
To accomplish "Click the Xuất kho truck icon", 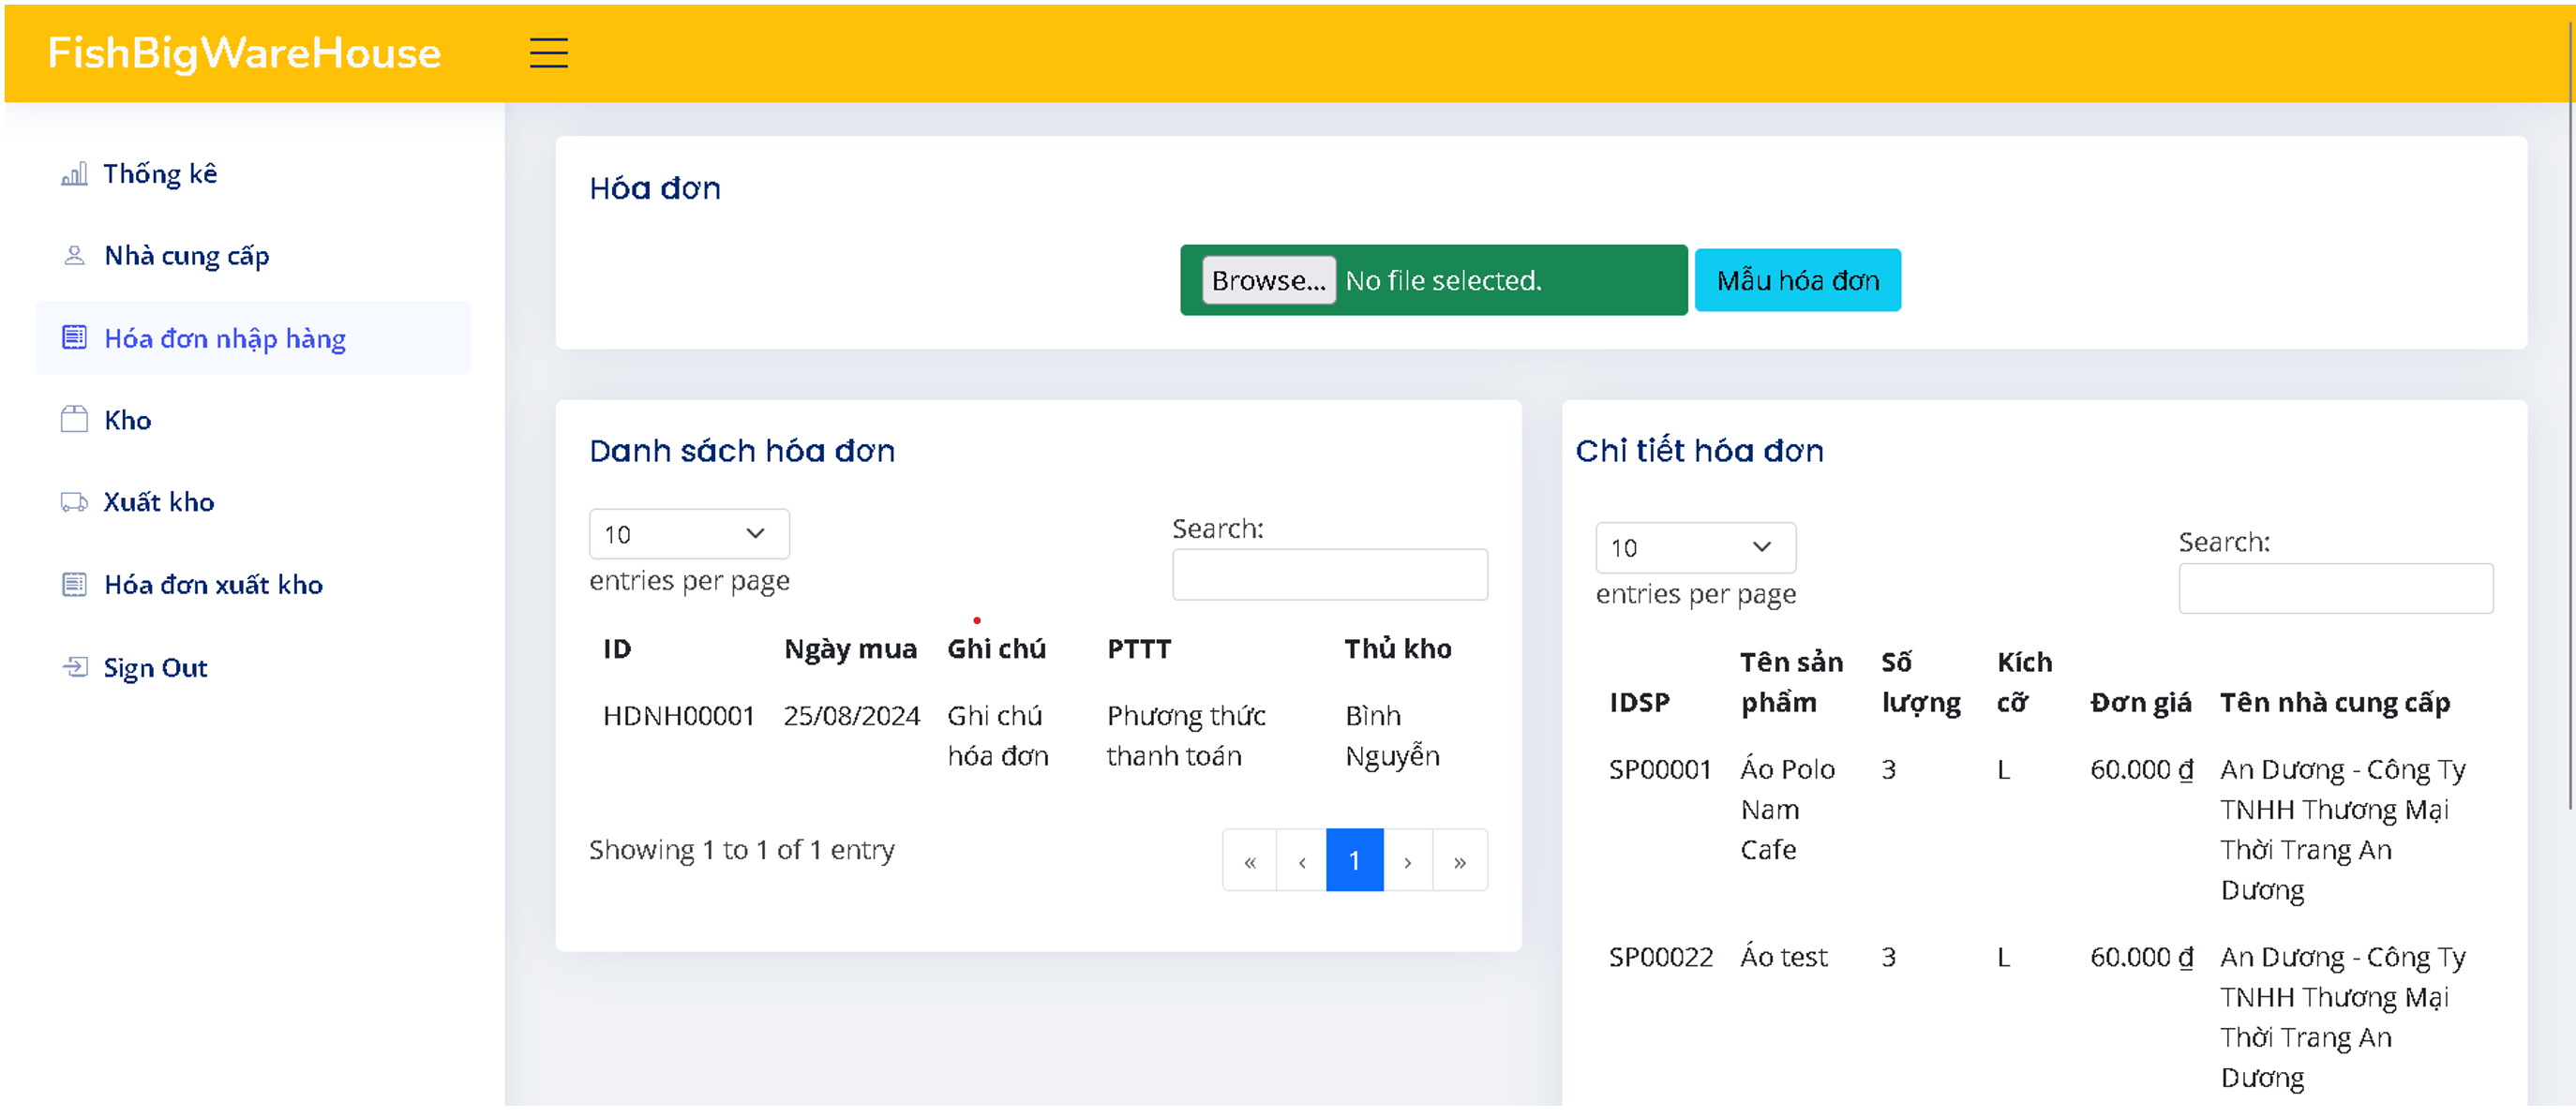I will point(74,502).
